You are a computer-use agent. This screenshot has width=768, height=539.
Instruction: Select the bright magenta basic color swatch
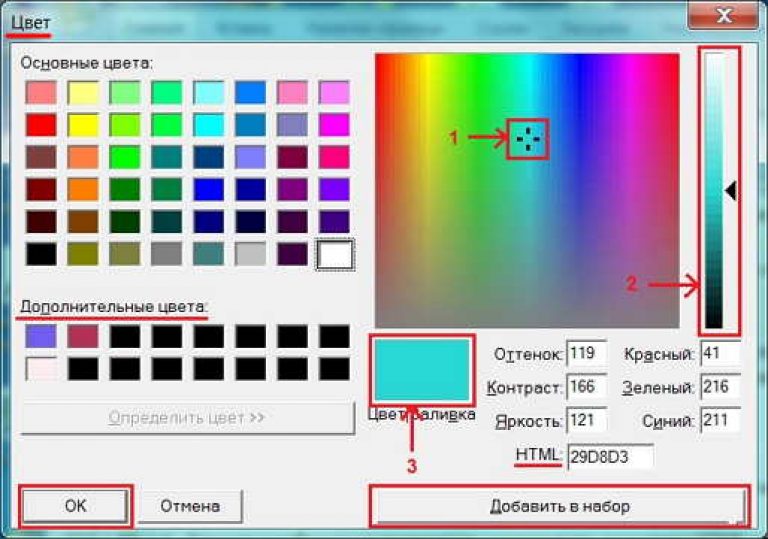(335, 125)
